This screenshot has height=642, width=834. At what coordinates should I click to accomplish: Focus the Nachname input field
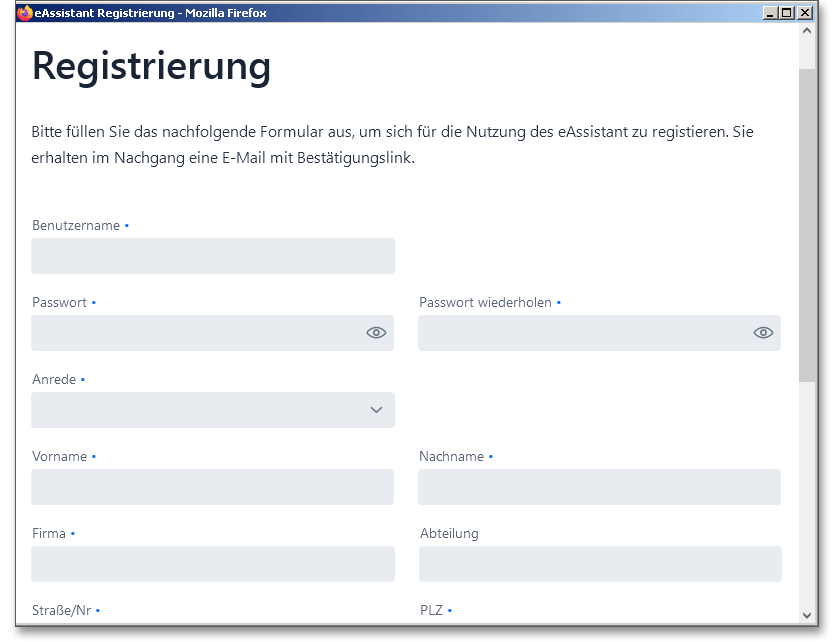coord(599,487)
